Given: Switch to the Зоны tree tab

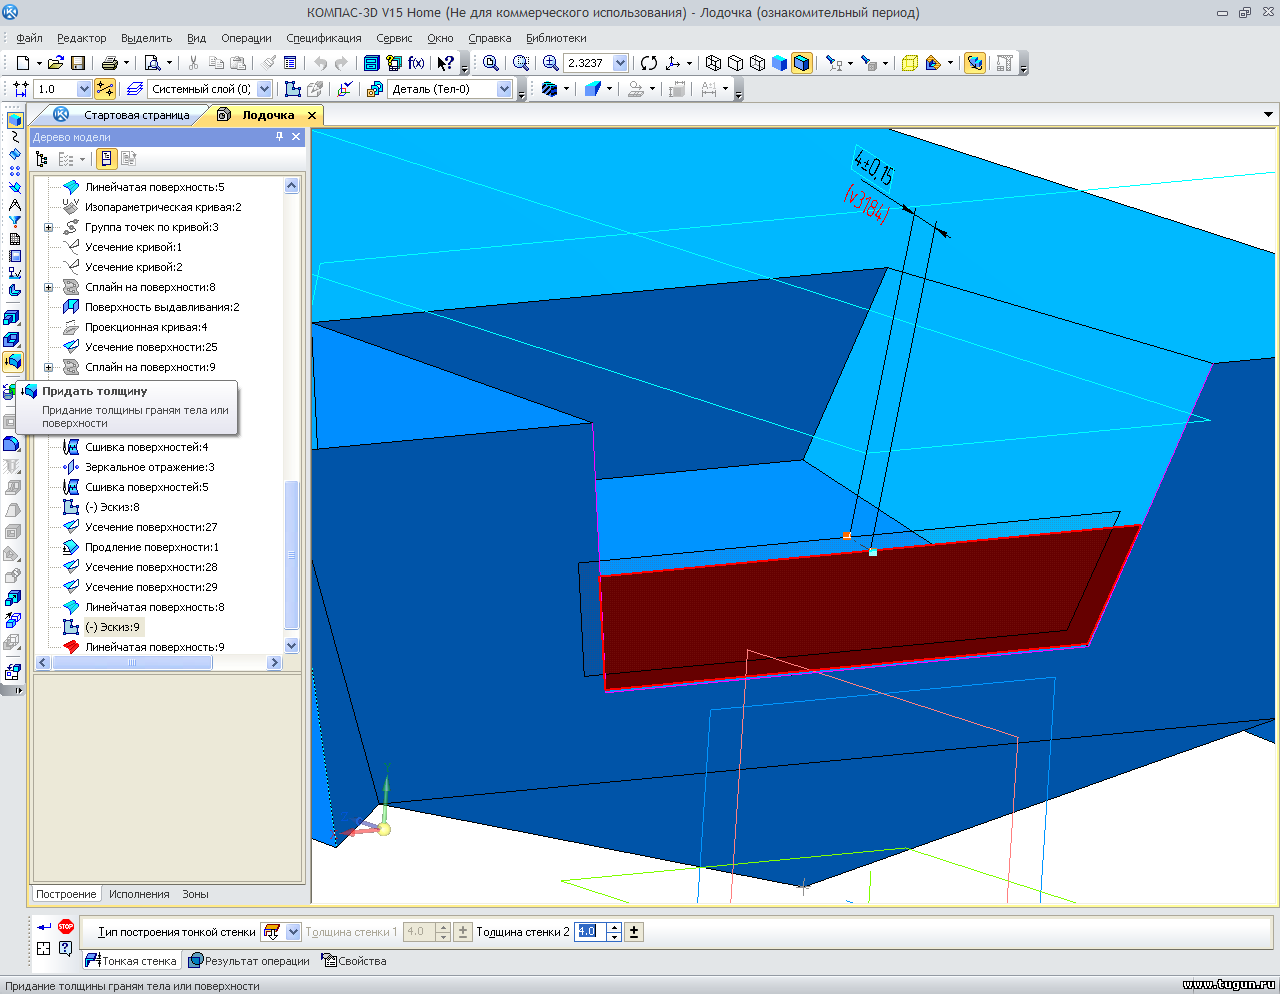Looking at the screenshot, I should 195,894.
